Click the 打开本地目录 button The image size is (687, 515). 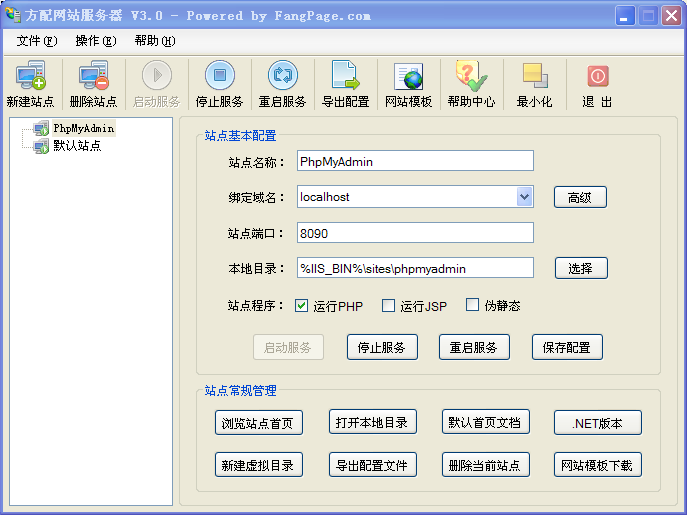pos(372,422)
